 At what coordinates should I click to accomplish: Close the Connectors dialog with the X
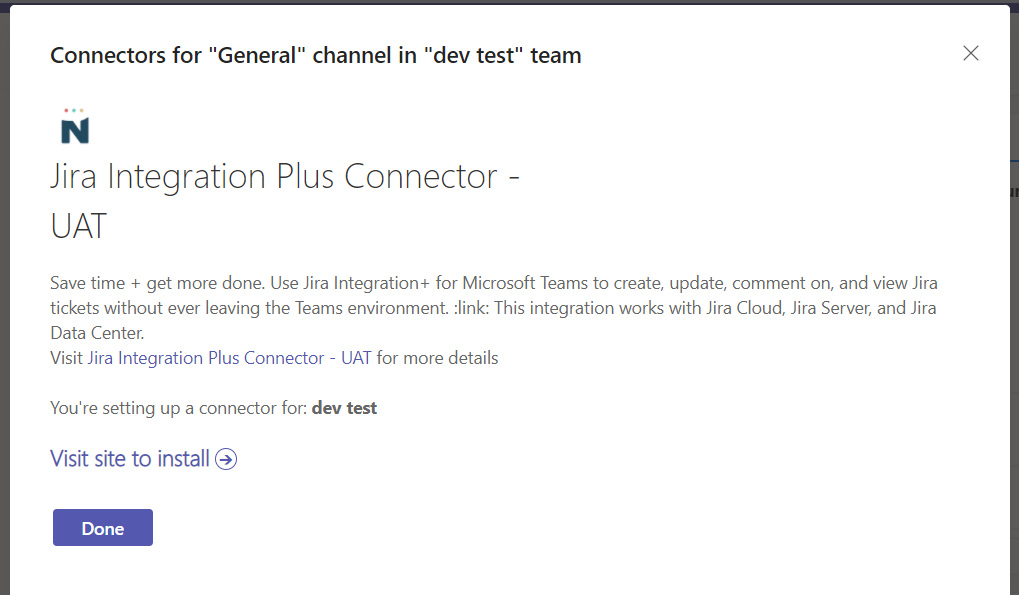[970, 53]
